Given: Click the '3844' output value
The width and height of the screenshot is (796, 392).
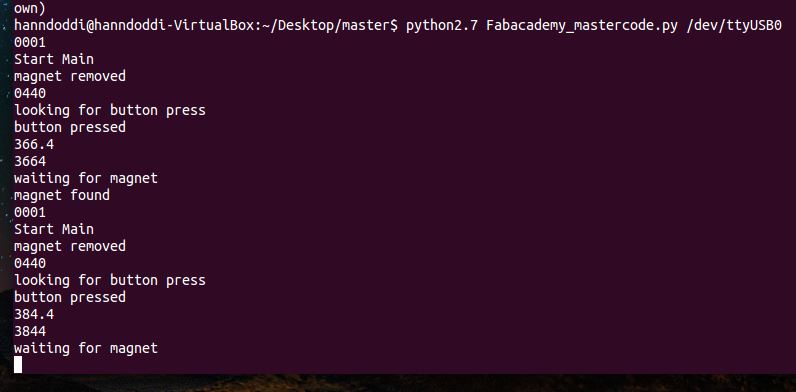Looking at the screenshot, I should [30, 331].
